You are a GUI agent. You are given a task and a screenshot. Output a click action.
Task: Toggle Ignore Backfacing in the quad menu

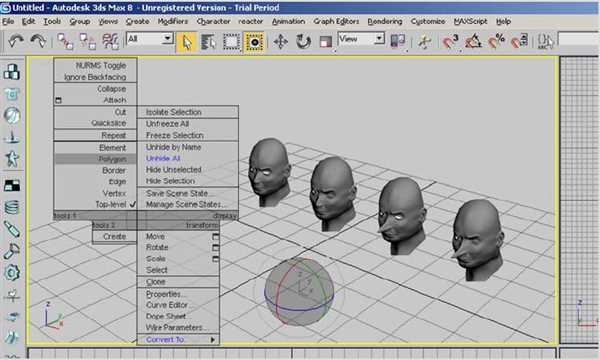(x=95, y=77)
